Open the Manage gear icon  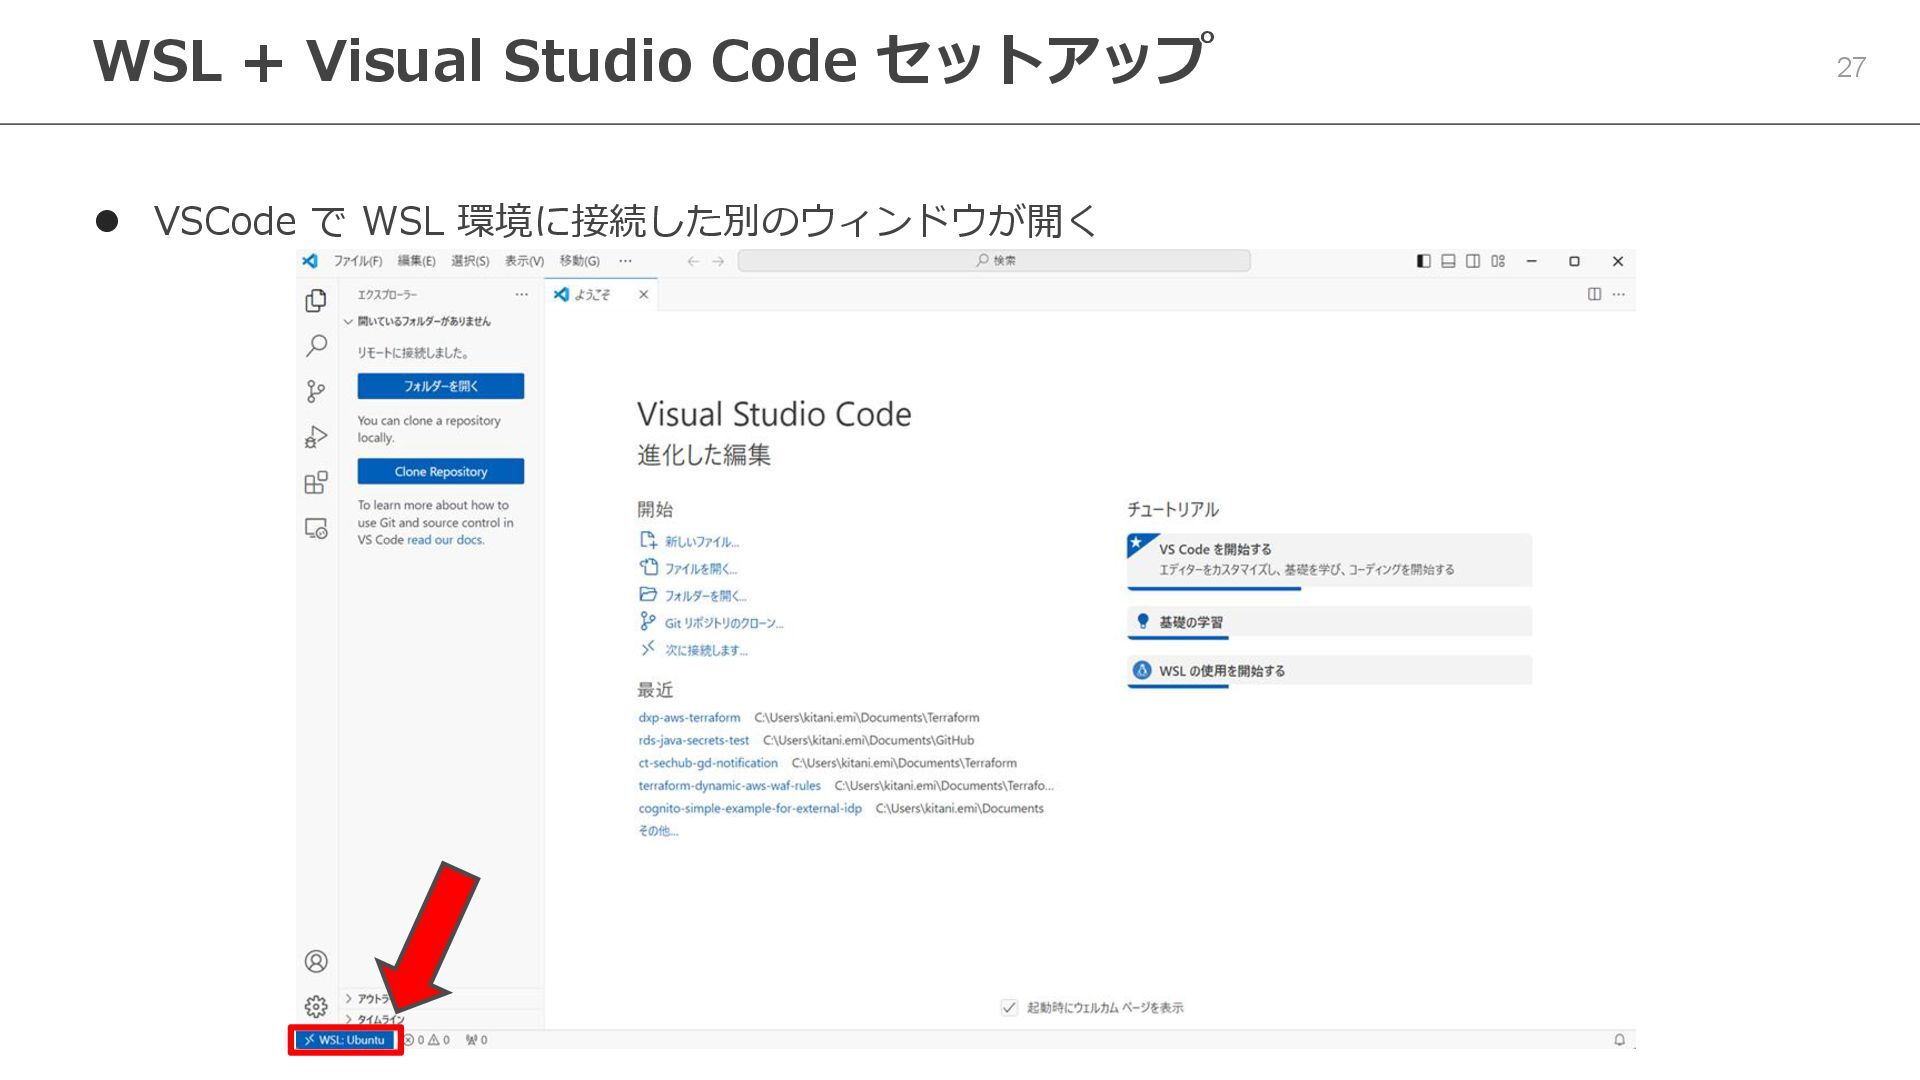coord(316,1006)
